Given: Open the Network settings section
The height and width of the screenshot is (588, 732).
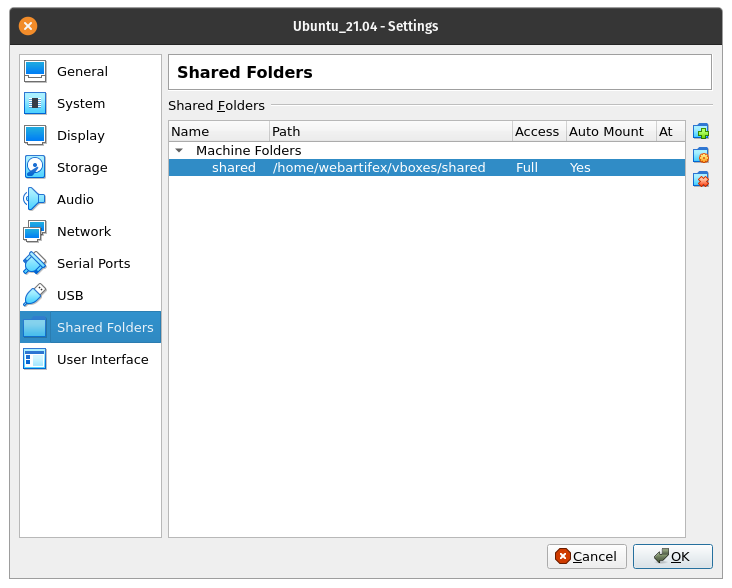Looking at the screenshot, I should (x=84, y=232).
